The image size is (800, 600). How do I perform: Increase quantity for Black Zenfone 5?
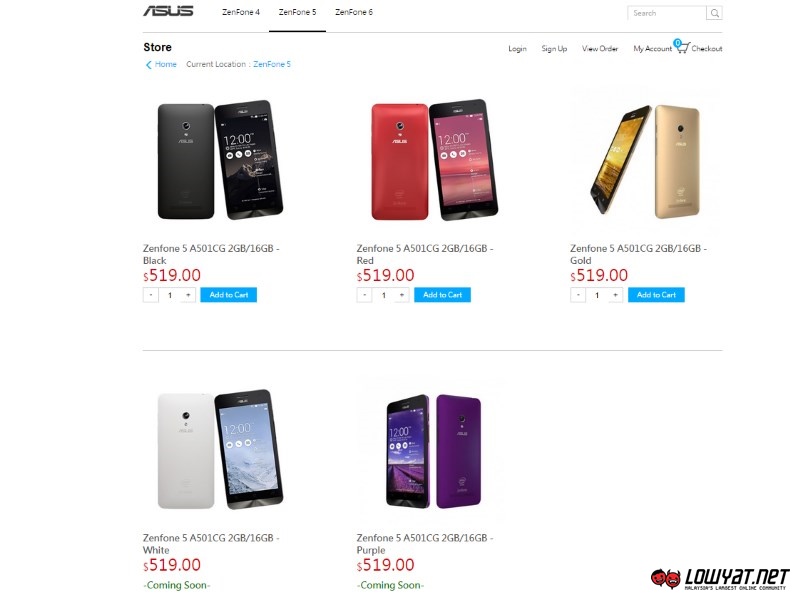188,295
